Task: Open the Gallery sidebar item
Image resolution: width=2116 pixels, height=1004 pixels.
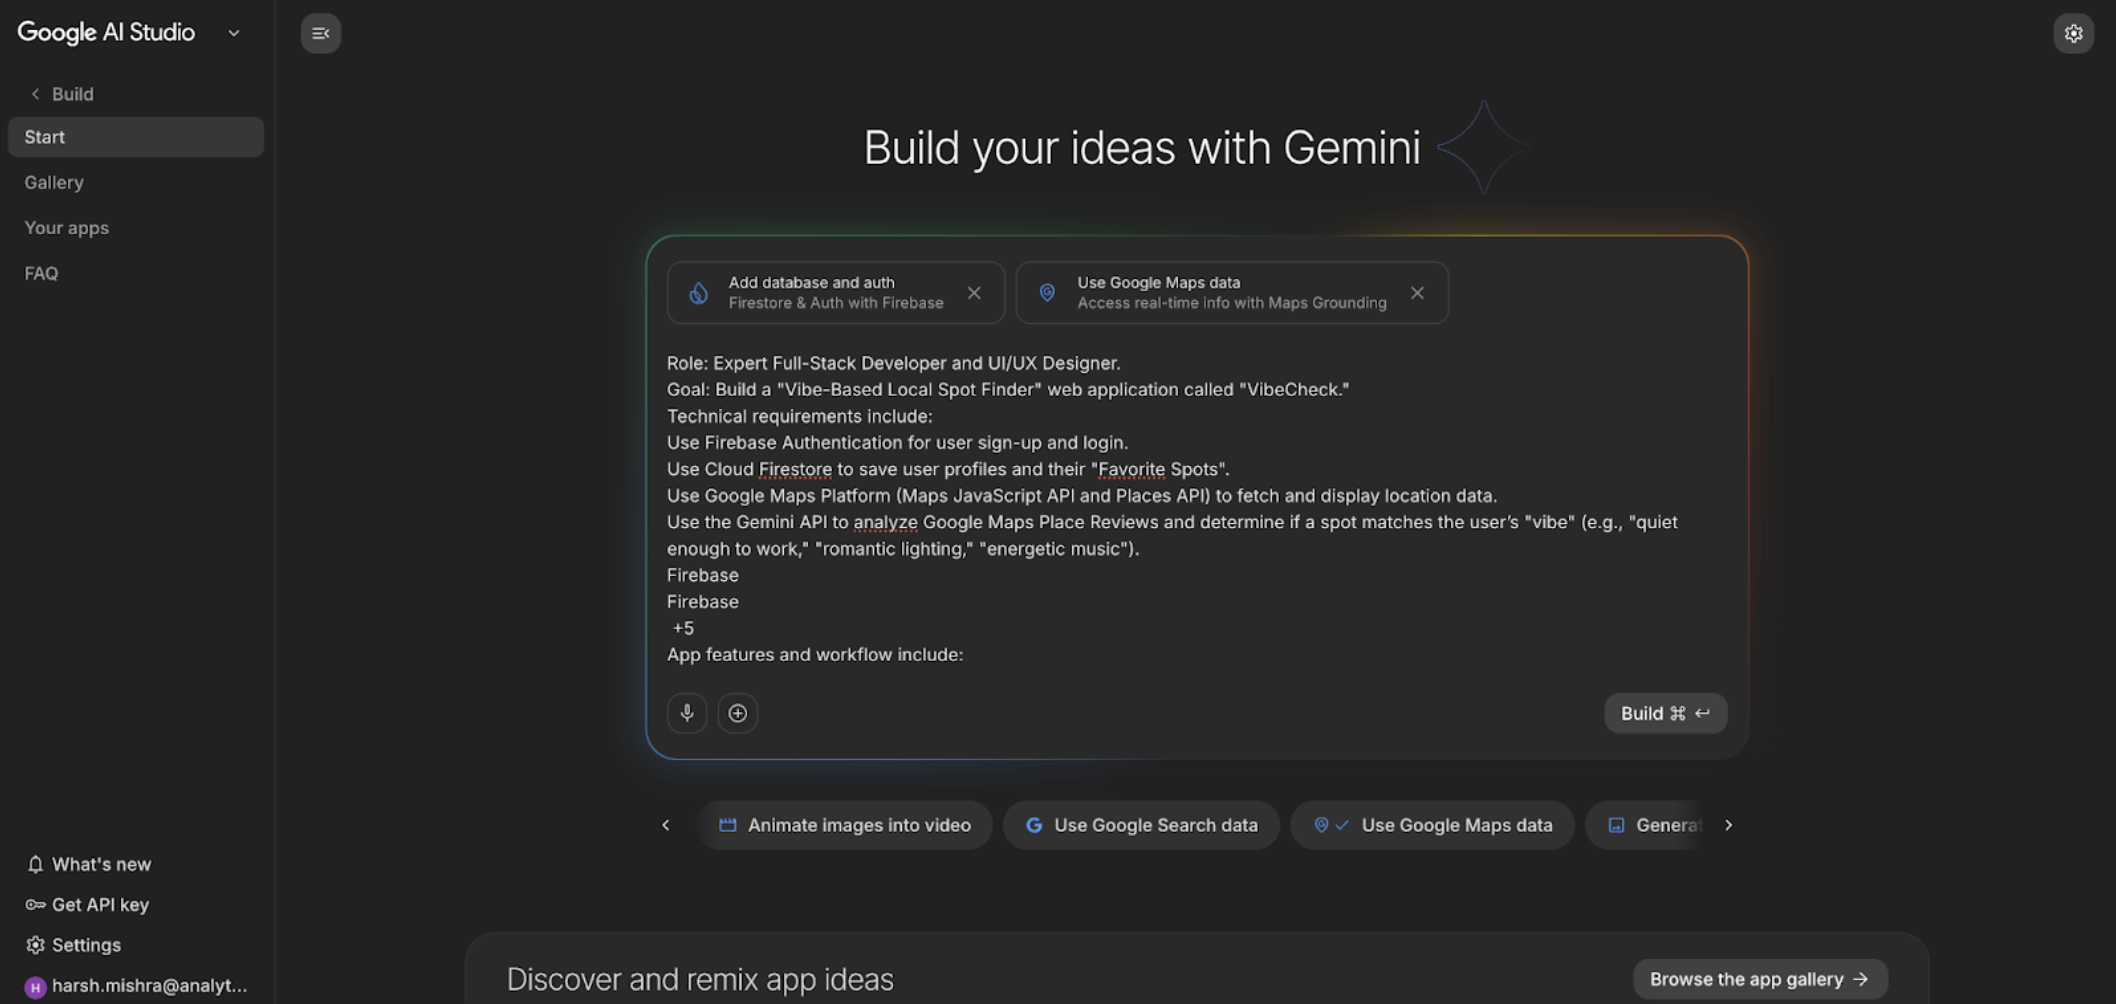Action: pyautogui.click(x=54, y=182)
